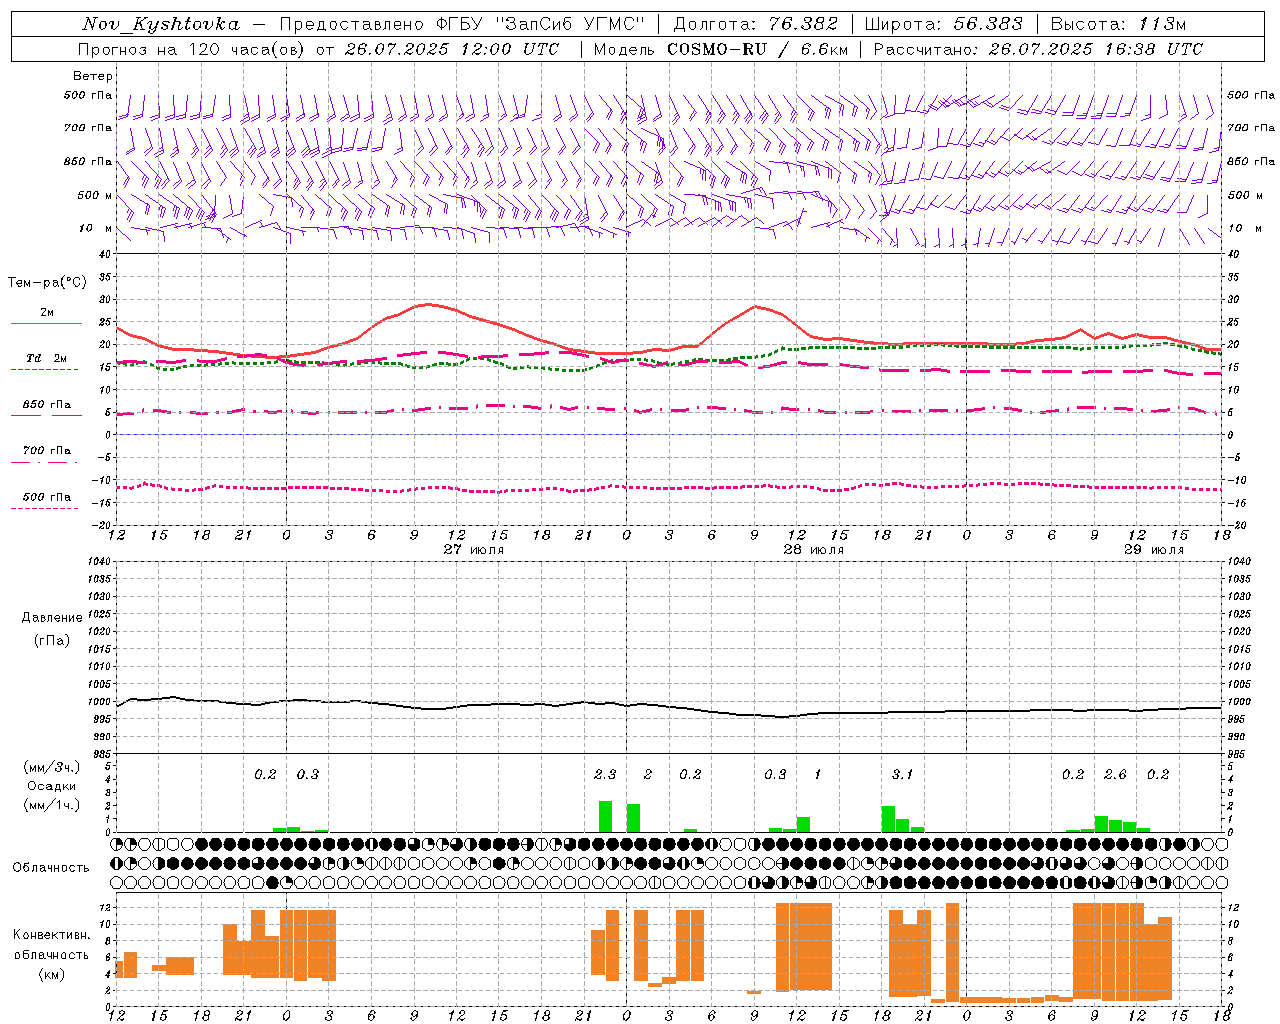Click the Тем-ра(°C) axis title
Screen dimensions: 1280x1024
click(x=47, y=283)
